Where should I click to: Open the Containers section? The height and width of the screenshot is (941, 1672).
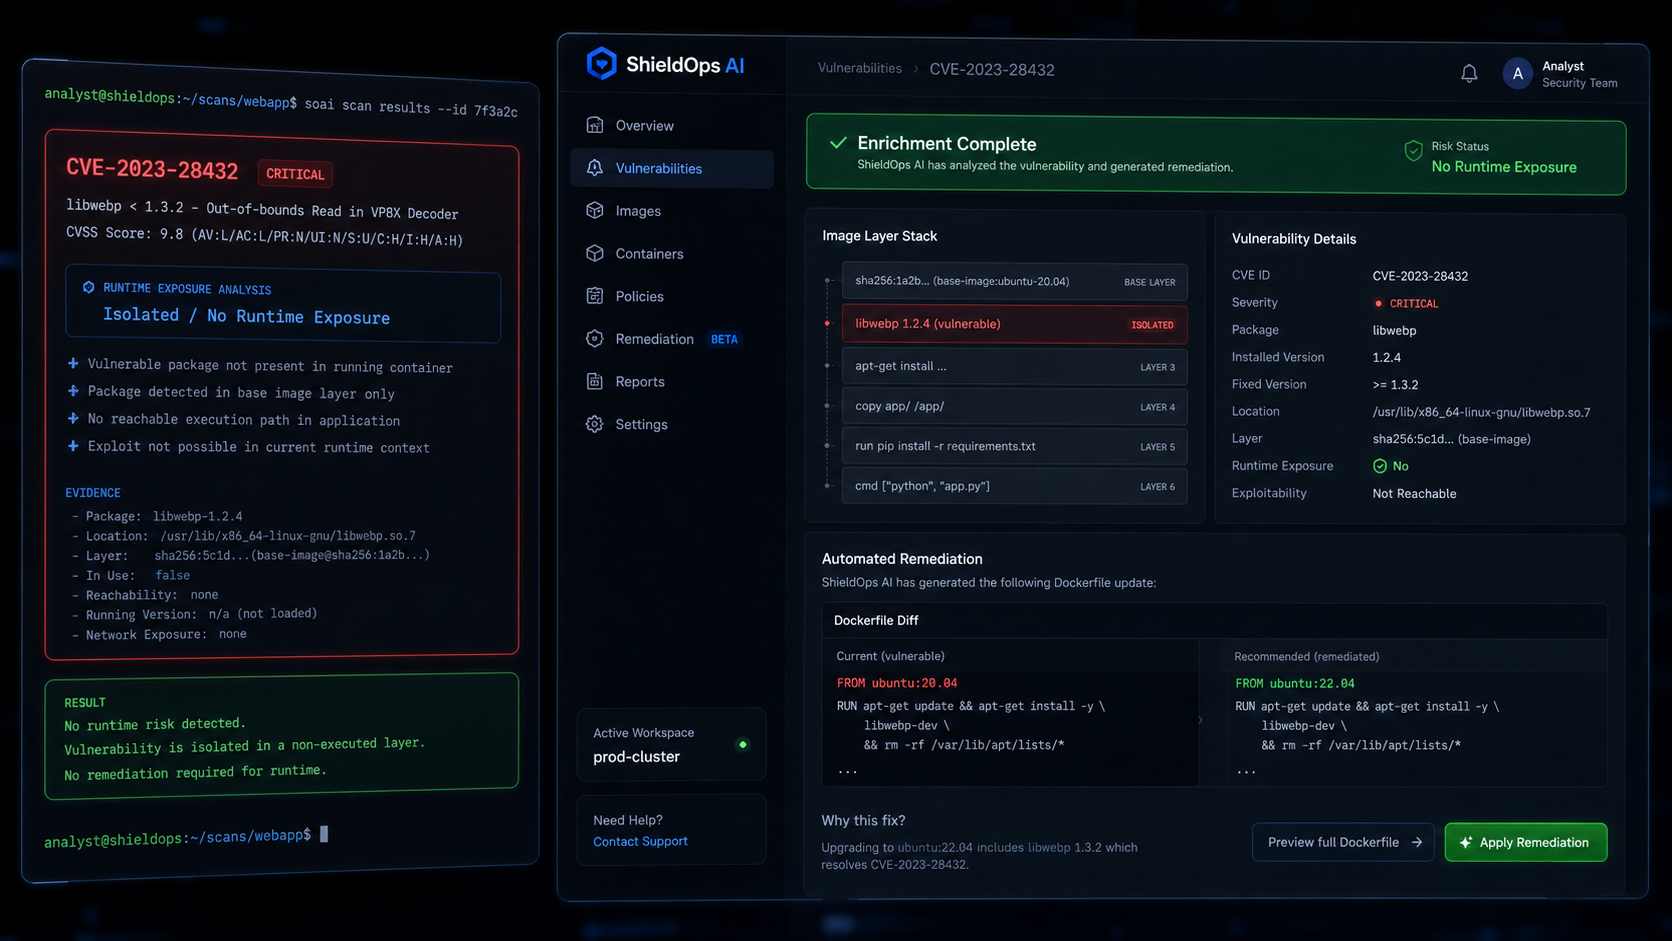672,253
